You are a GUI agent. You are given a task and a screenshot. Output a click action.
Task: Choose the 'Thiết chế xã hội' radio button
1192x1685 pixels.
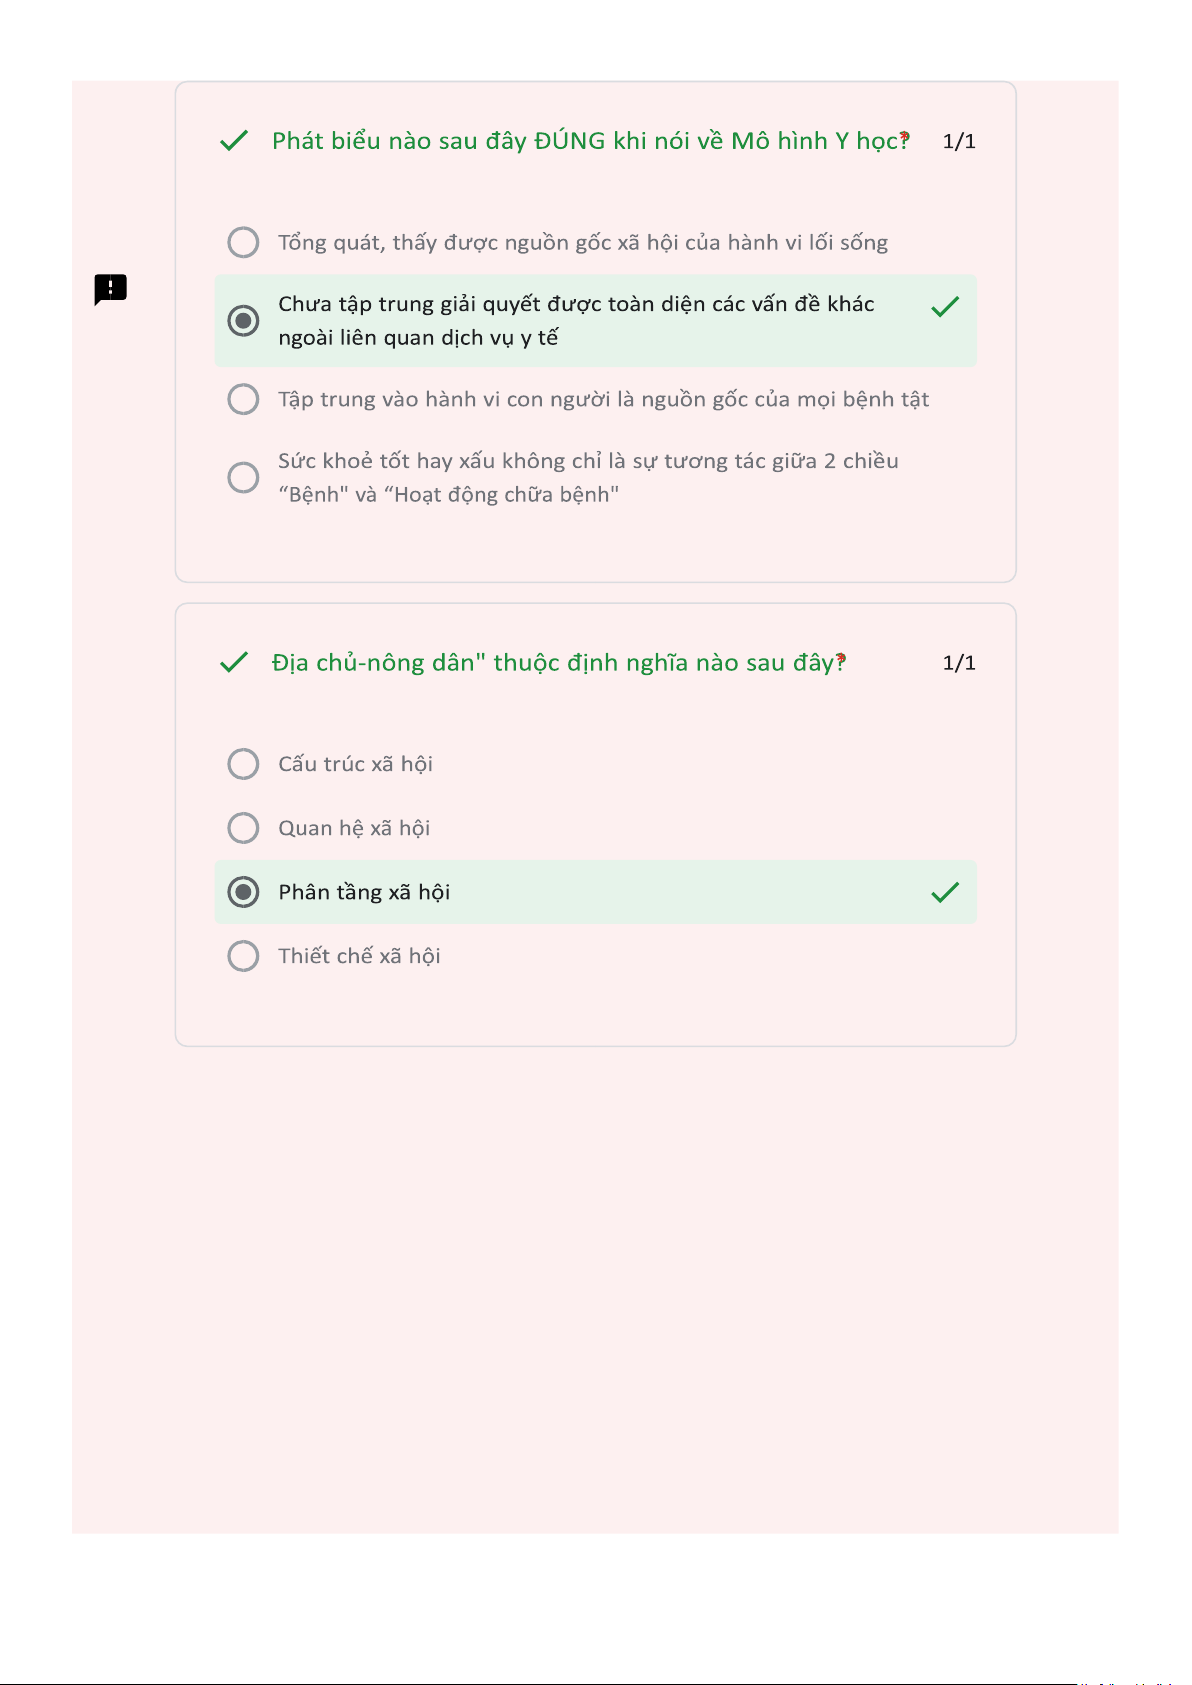coord(243,956)
